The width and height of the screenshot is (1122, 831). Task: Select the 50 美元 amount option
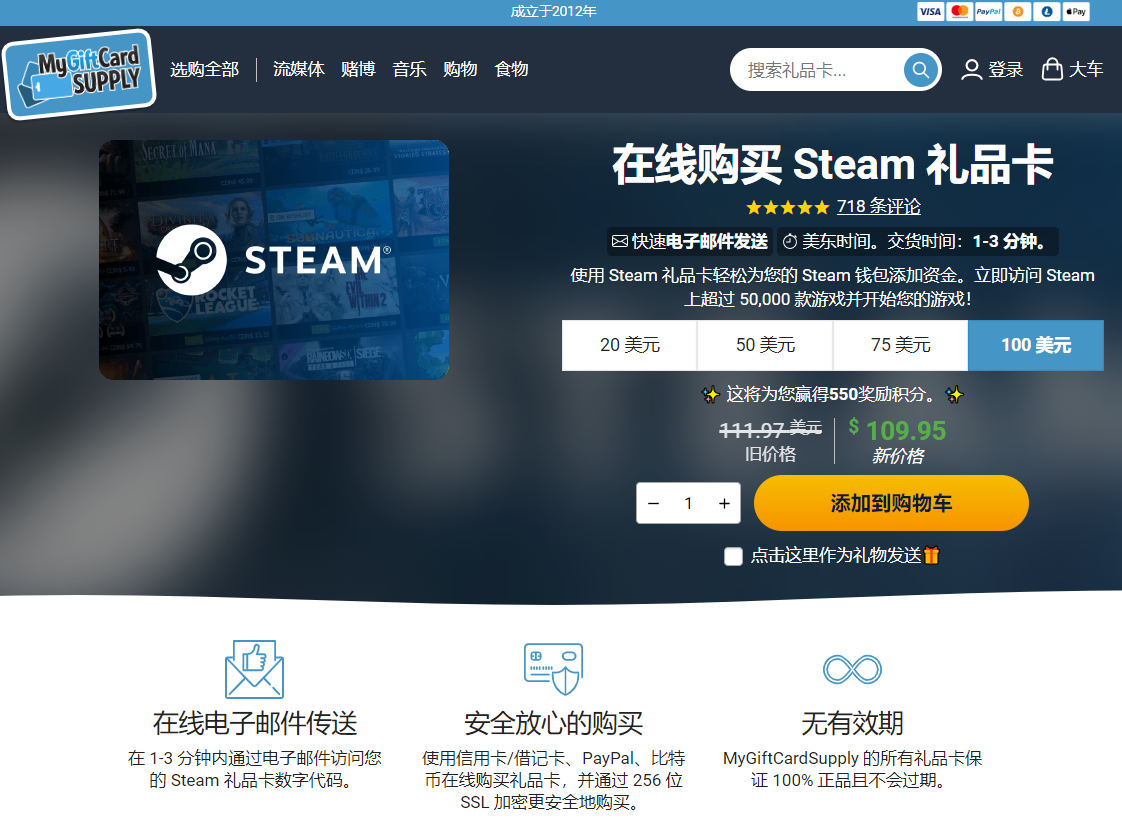pyautogui.click(x=765, y=345)
